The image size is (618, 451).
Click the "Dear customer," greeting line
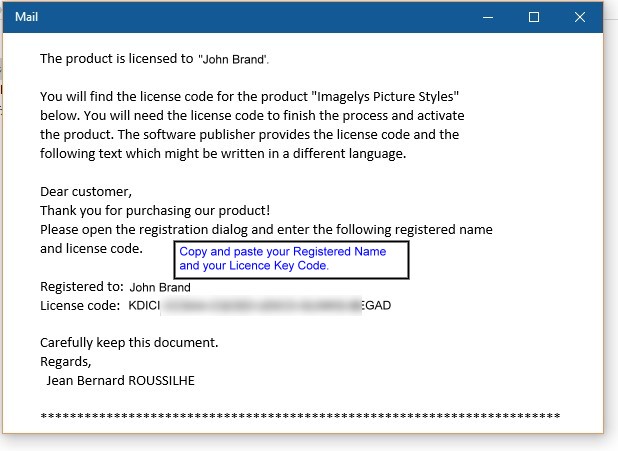(86, 191)
